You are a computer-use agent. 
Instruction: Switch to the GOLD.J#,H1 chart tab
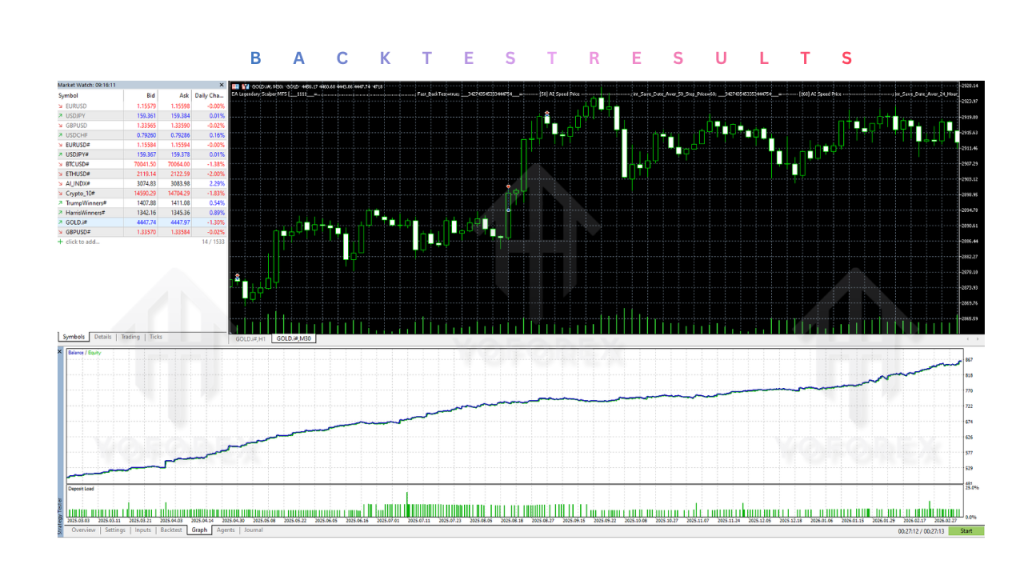(252, 337)
